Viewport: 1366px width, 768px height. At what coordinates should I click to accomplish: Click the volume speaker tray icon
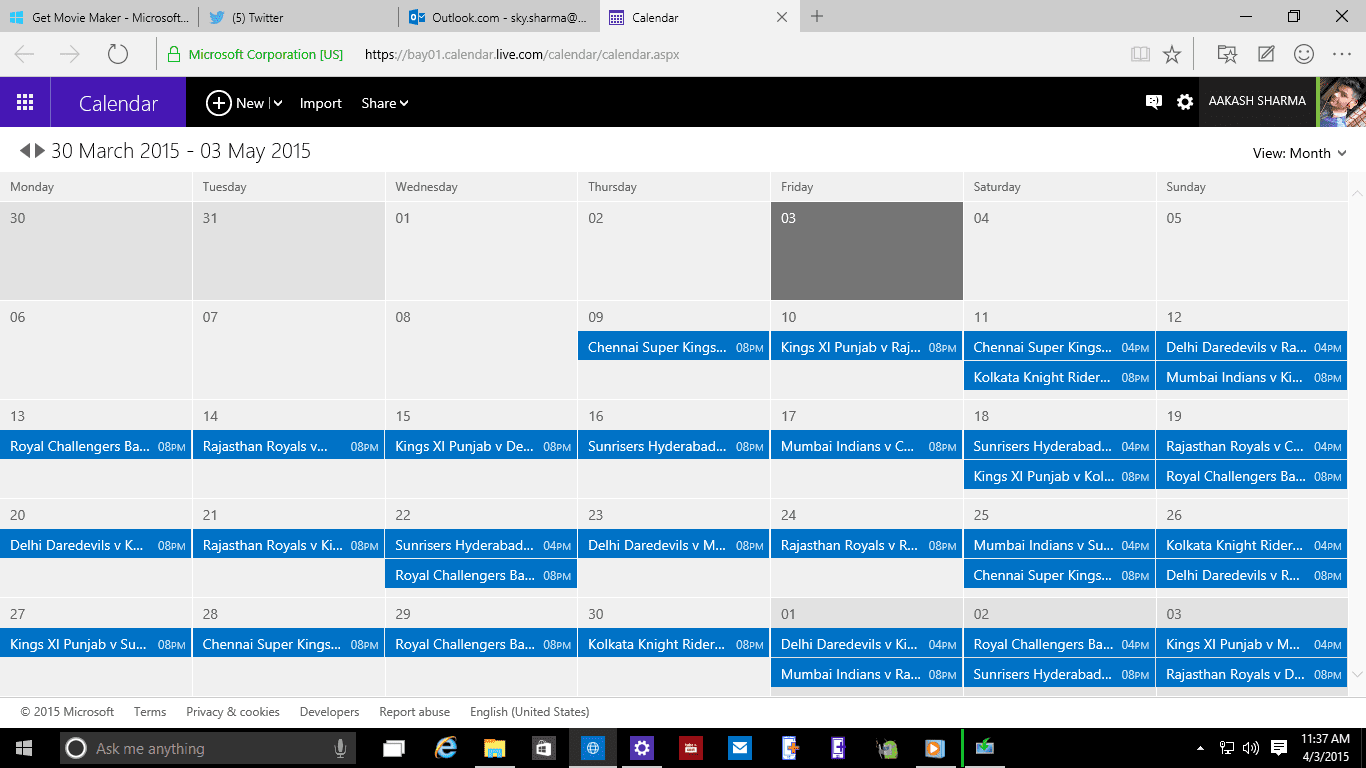click(1251, 748)
